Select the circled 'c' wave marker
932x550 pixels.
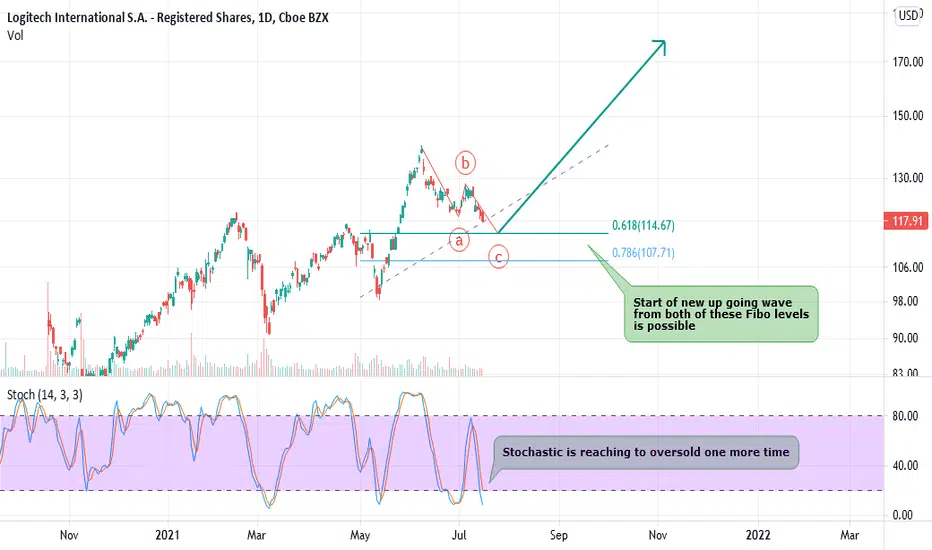click(x=498, y=257)
